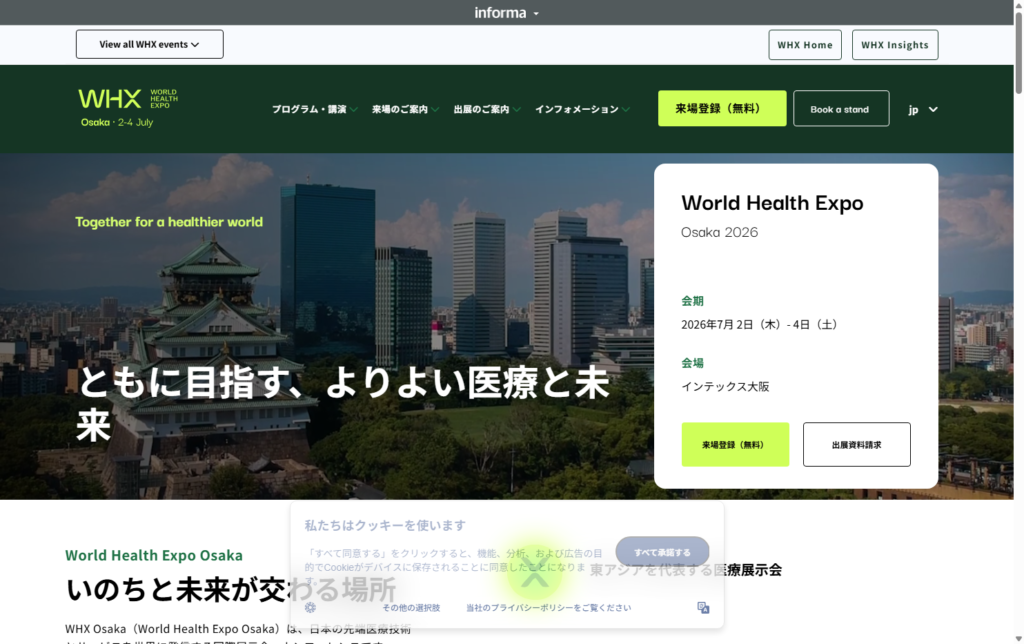Collapse the cookie banner using the chevron icon

(535, 575)
